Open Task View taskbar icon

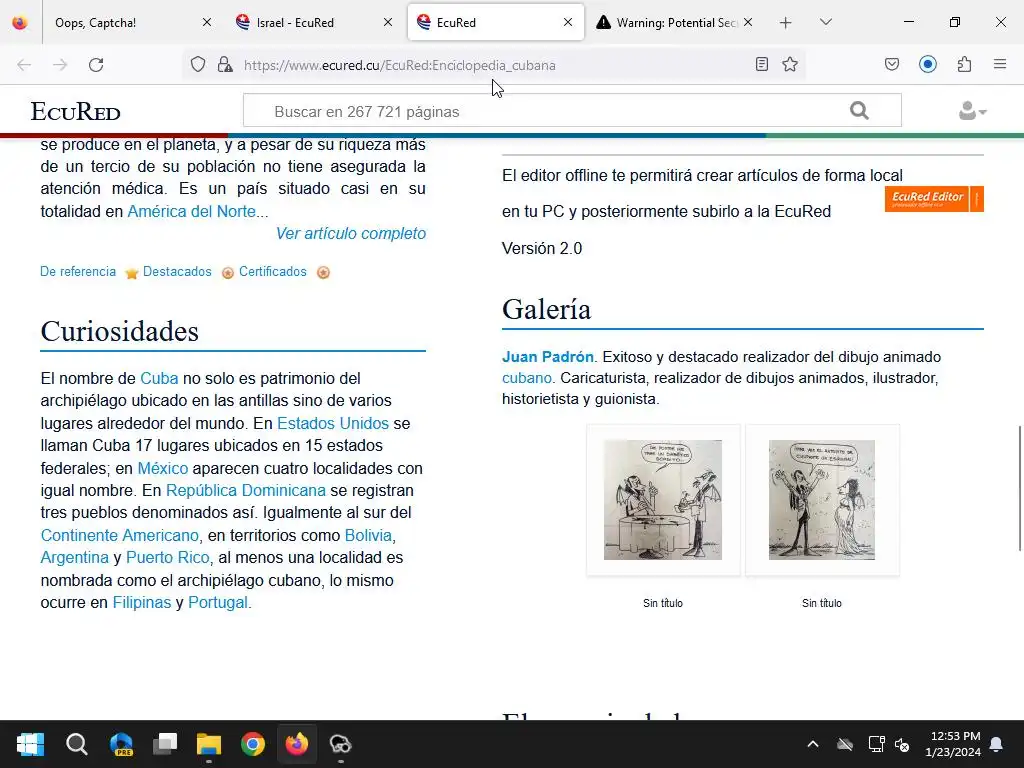tap(165, 744)
